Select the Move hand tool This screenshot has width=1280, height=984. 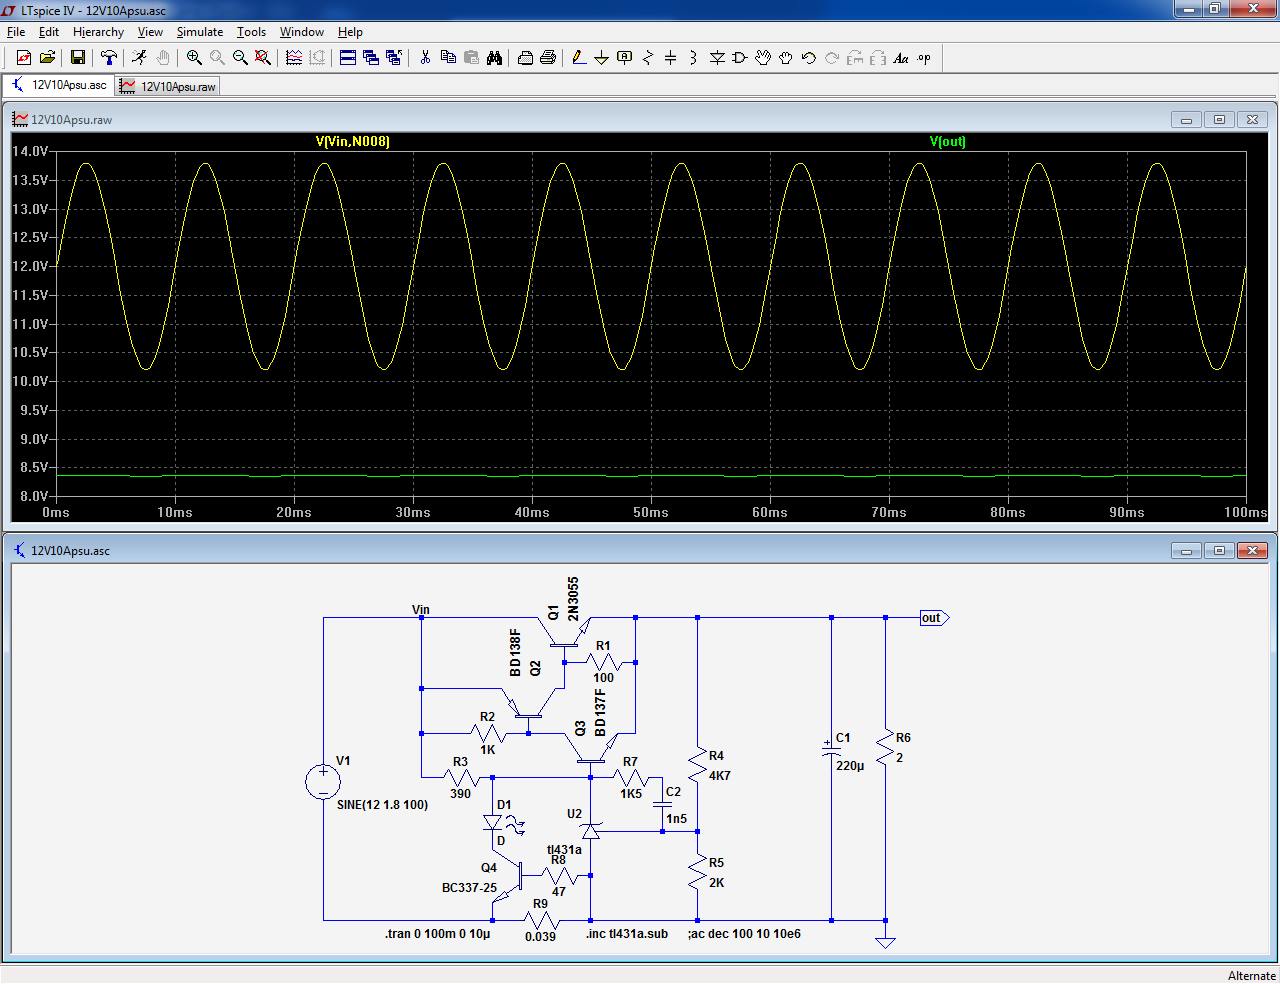(763, 58)
